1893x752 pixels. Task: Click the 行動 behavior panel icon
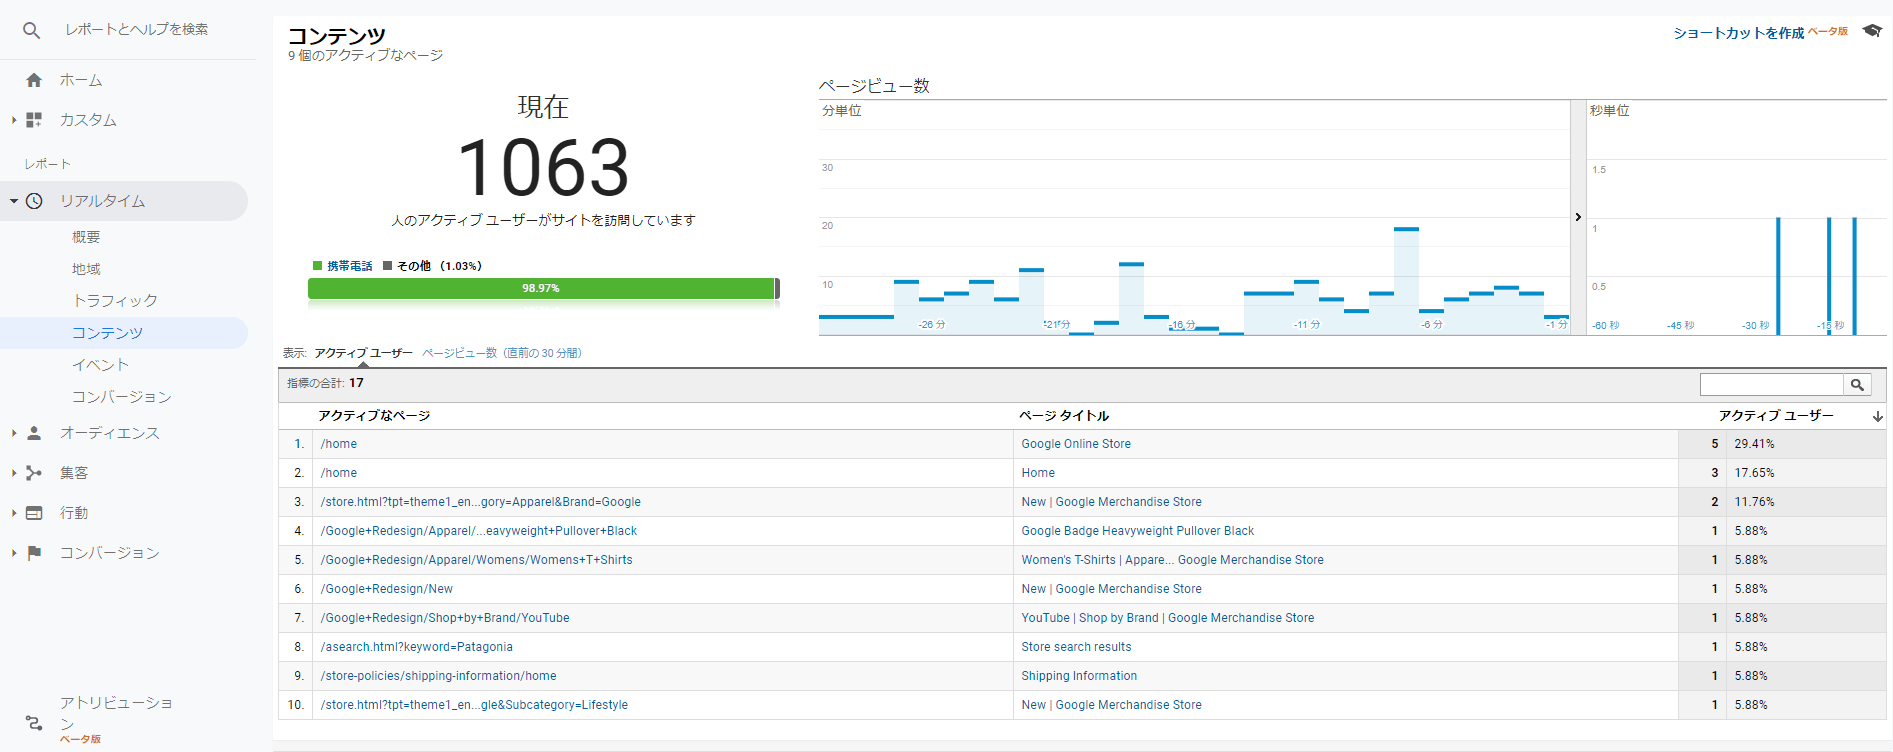(34, 513)
